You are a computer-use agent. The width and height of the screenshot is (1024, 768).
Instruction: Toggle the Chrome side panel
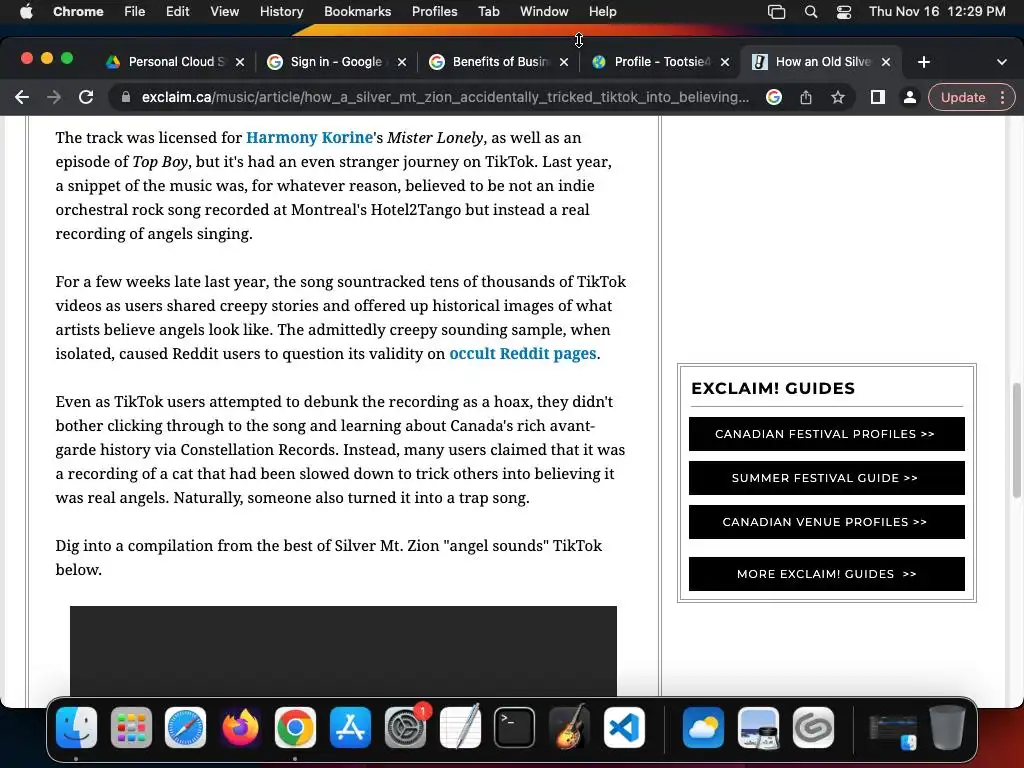click(878, 97)
